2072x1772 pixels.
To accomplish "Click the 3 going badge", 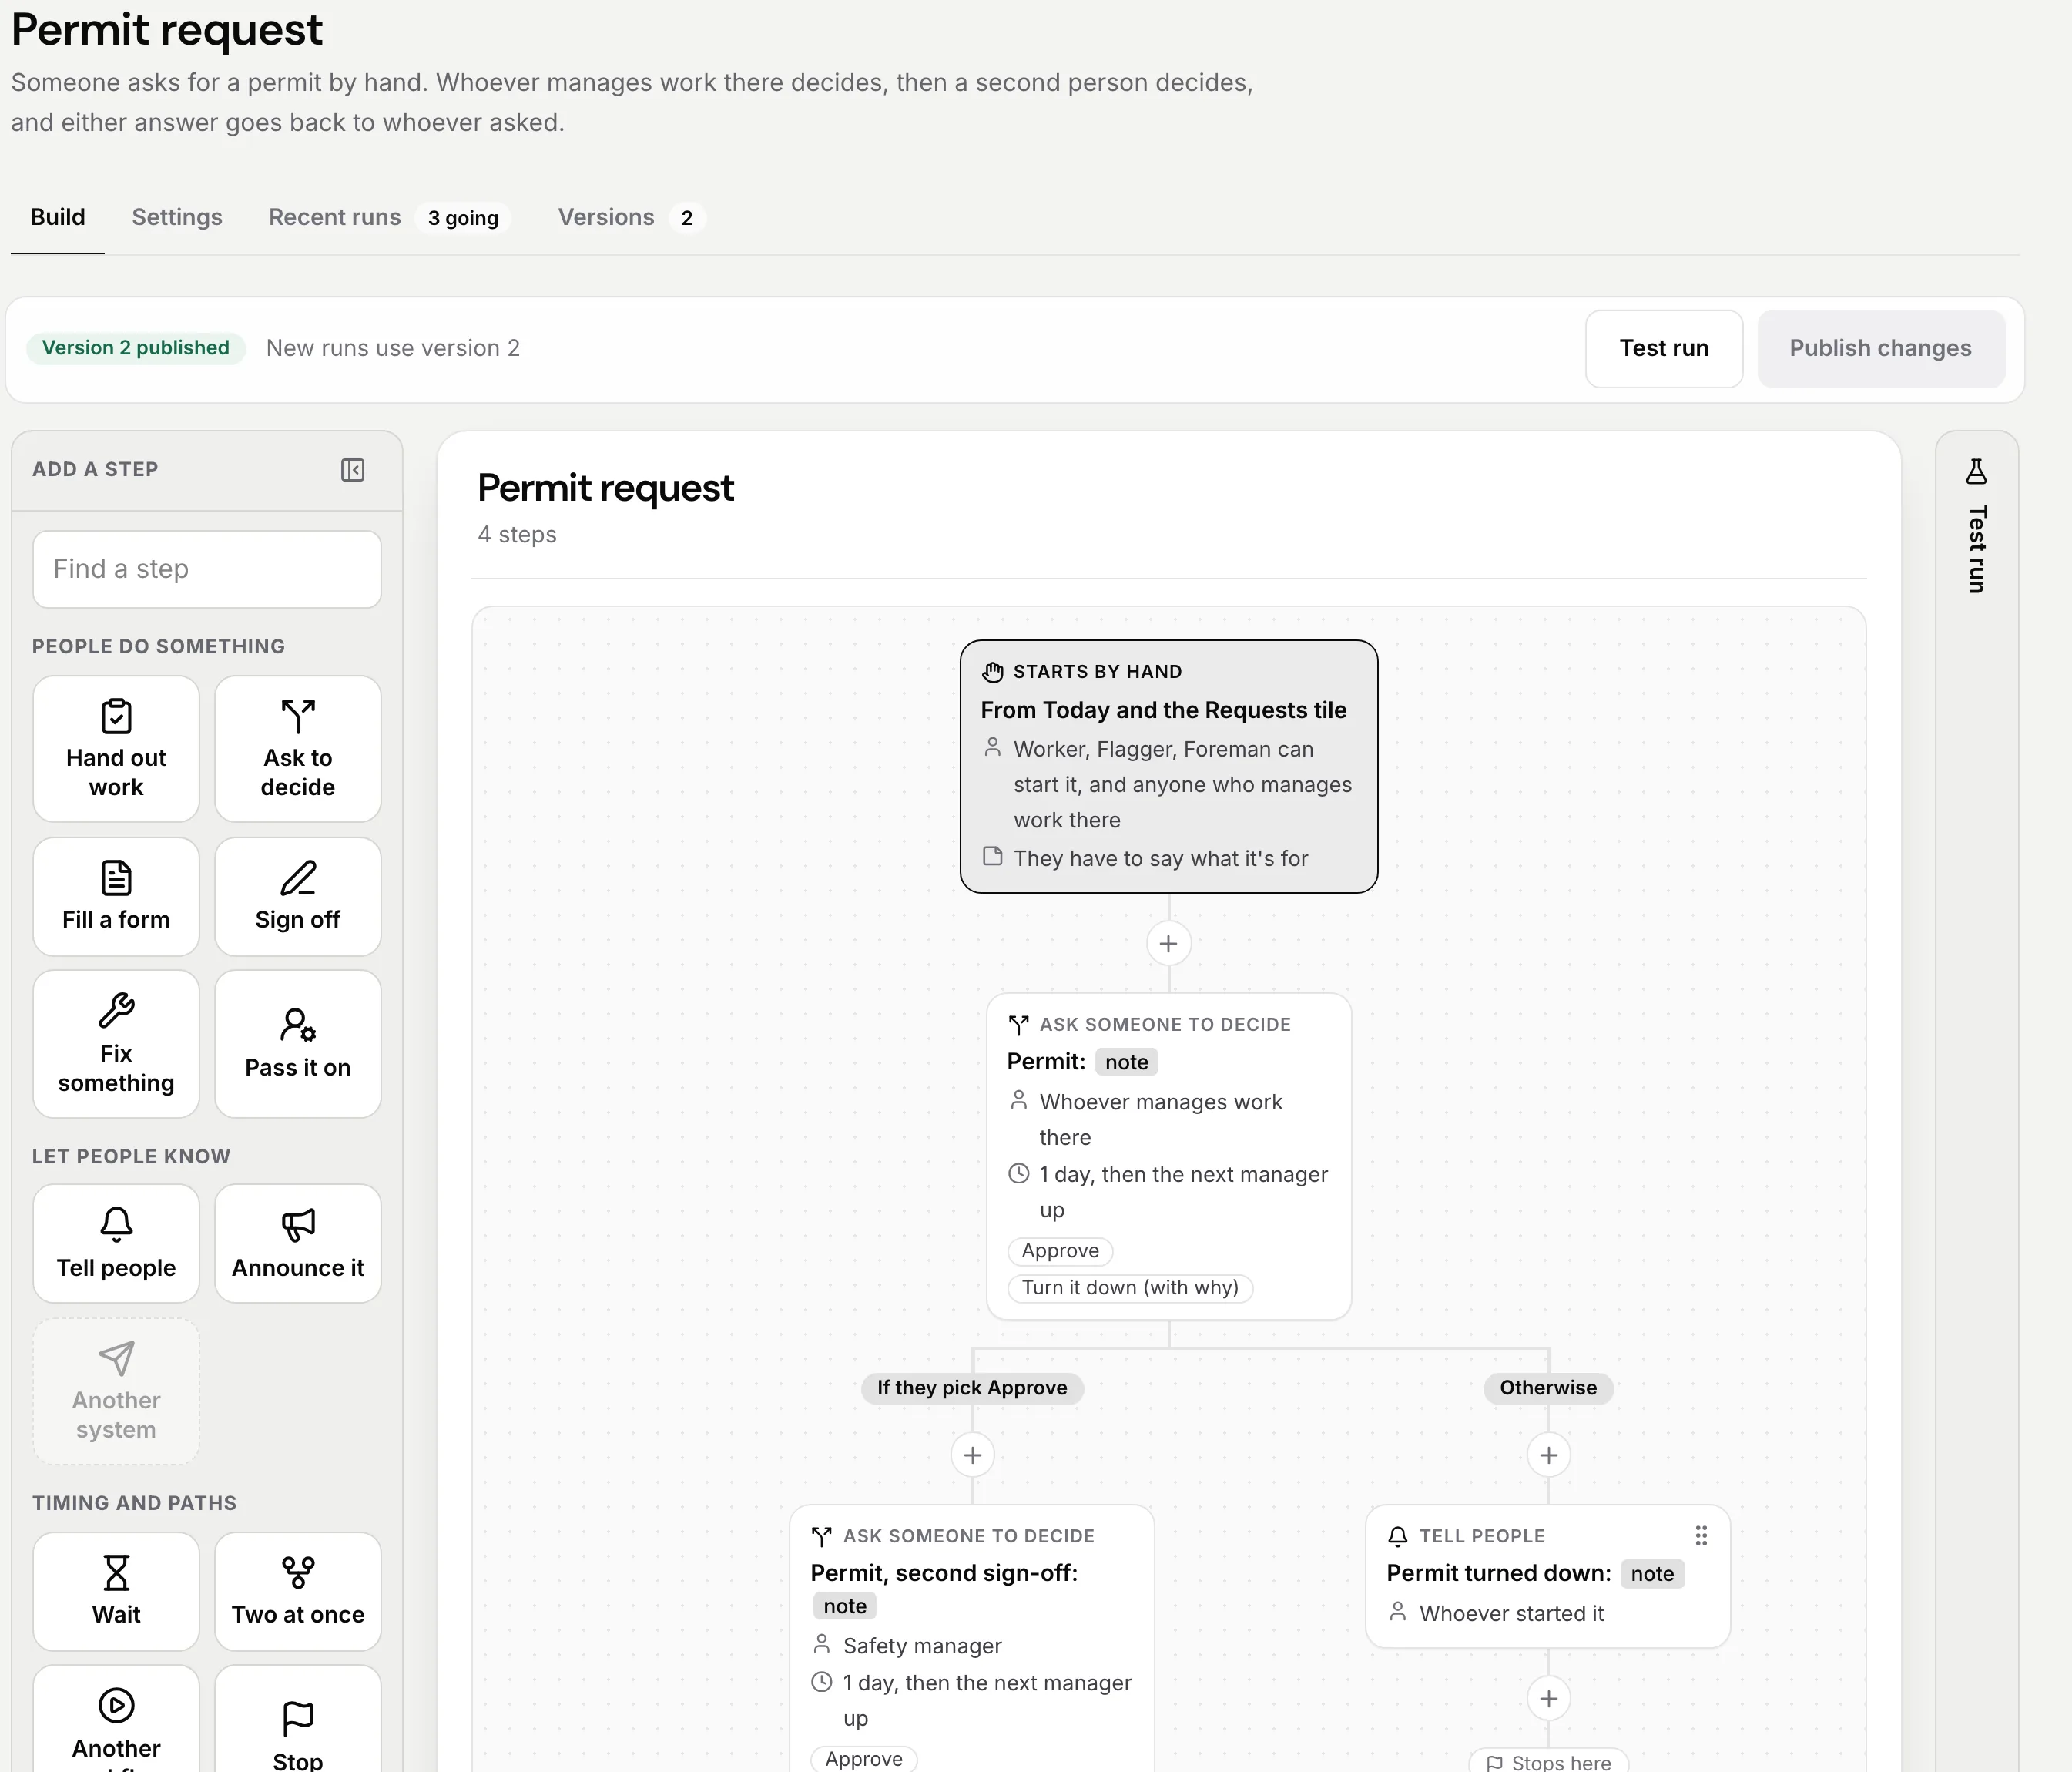I will [x=463, y=218].
